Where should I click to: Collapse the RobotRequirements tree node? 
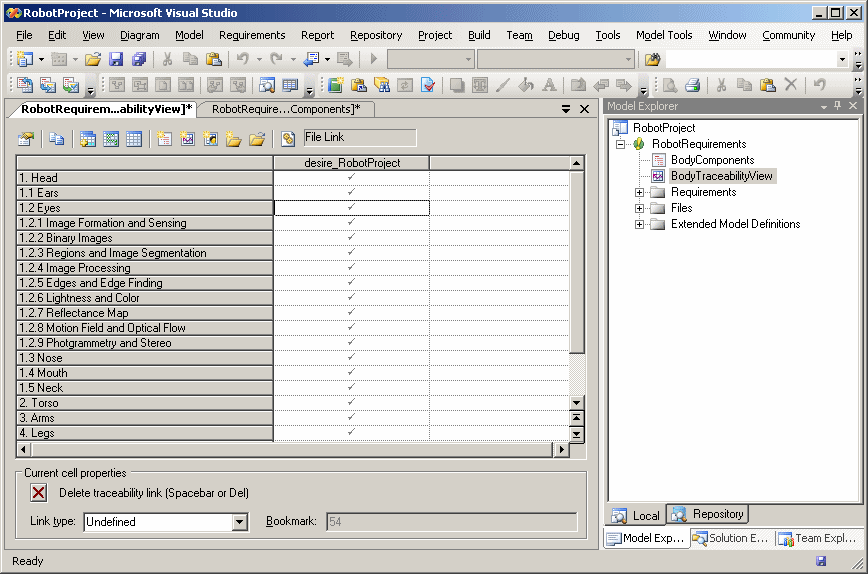point(621,144)
